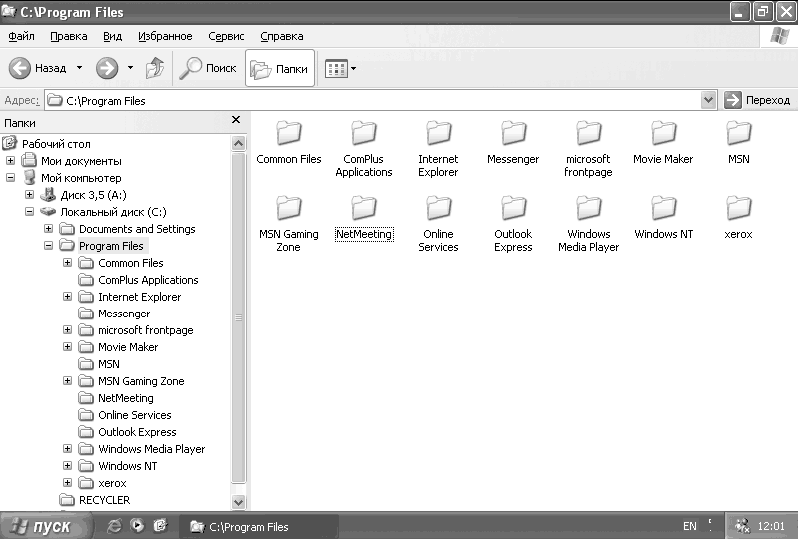The image size is (798, 539).
Task: Open the address bar dropdown arrow
Action: tap(708, 100)
